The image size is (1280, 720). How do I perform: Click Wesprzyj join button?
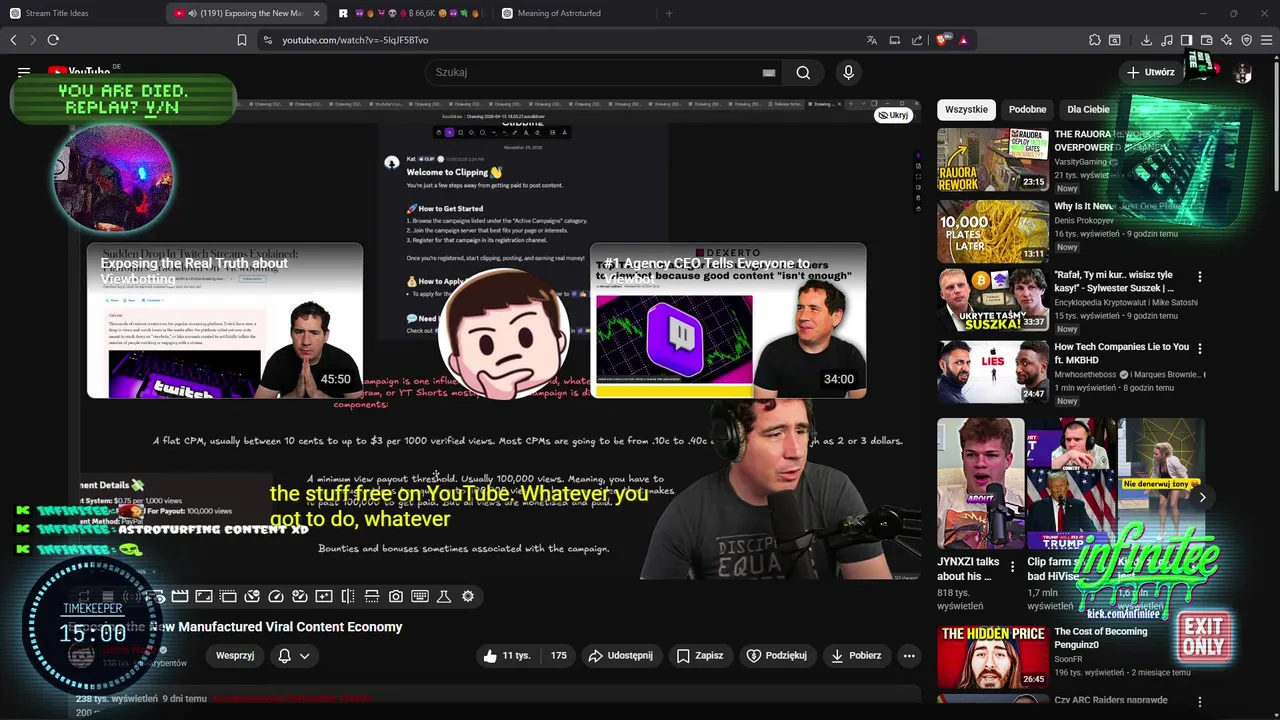click(x=235, y=656)
